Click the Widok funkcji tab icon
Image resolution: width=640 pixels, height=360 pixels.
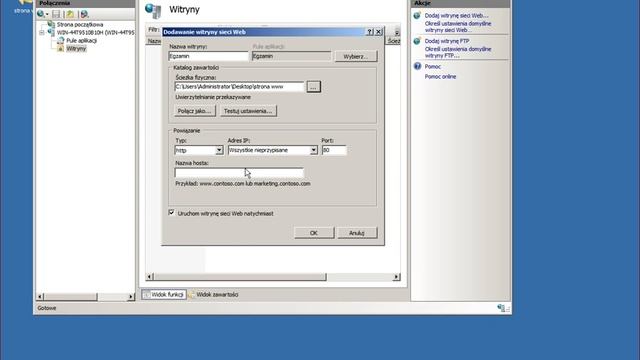pyautogui.click(x=147, y=294)
